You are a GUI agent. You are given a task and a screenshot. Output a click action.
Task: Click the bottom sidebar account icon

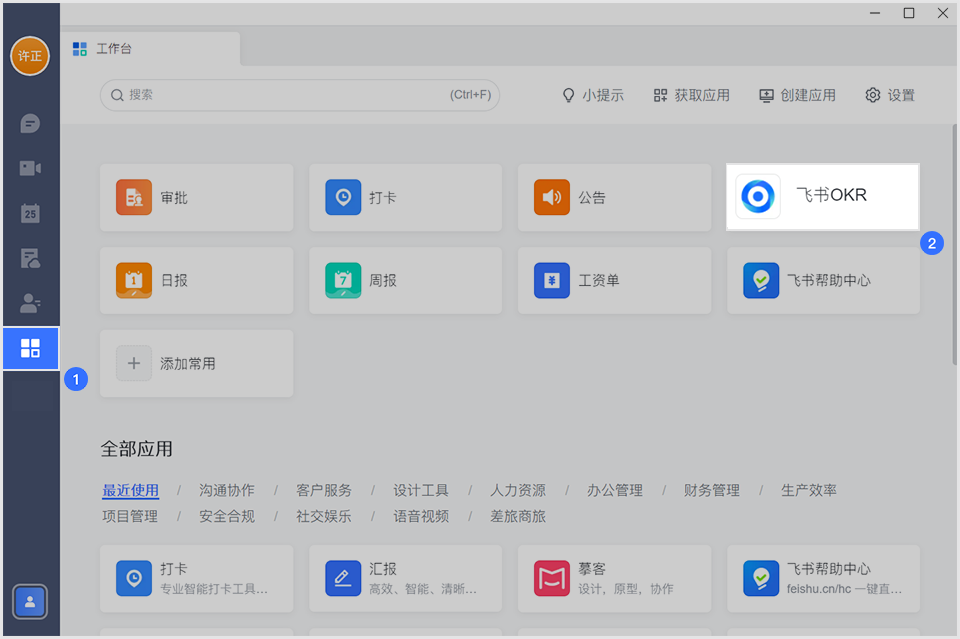(29, 602)
